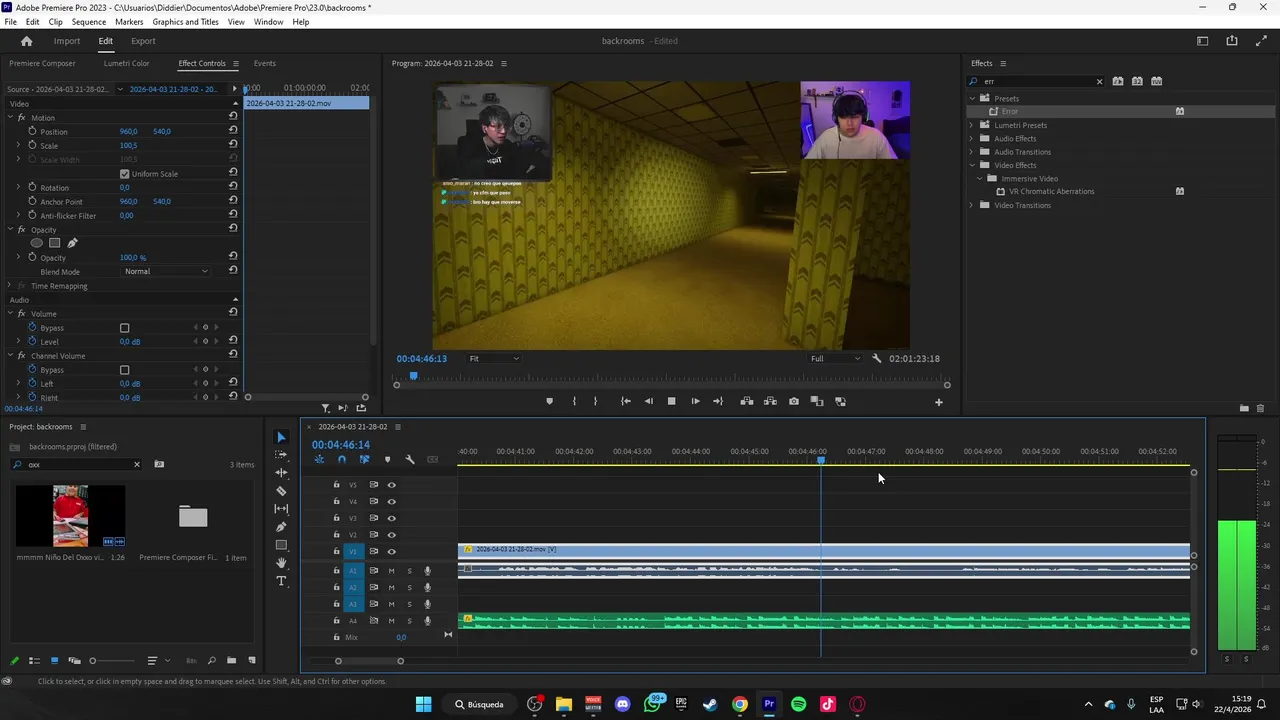Add marker in the program monitor
1280x720 pixels.
(x=549, y=401)
